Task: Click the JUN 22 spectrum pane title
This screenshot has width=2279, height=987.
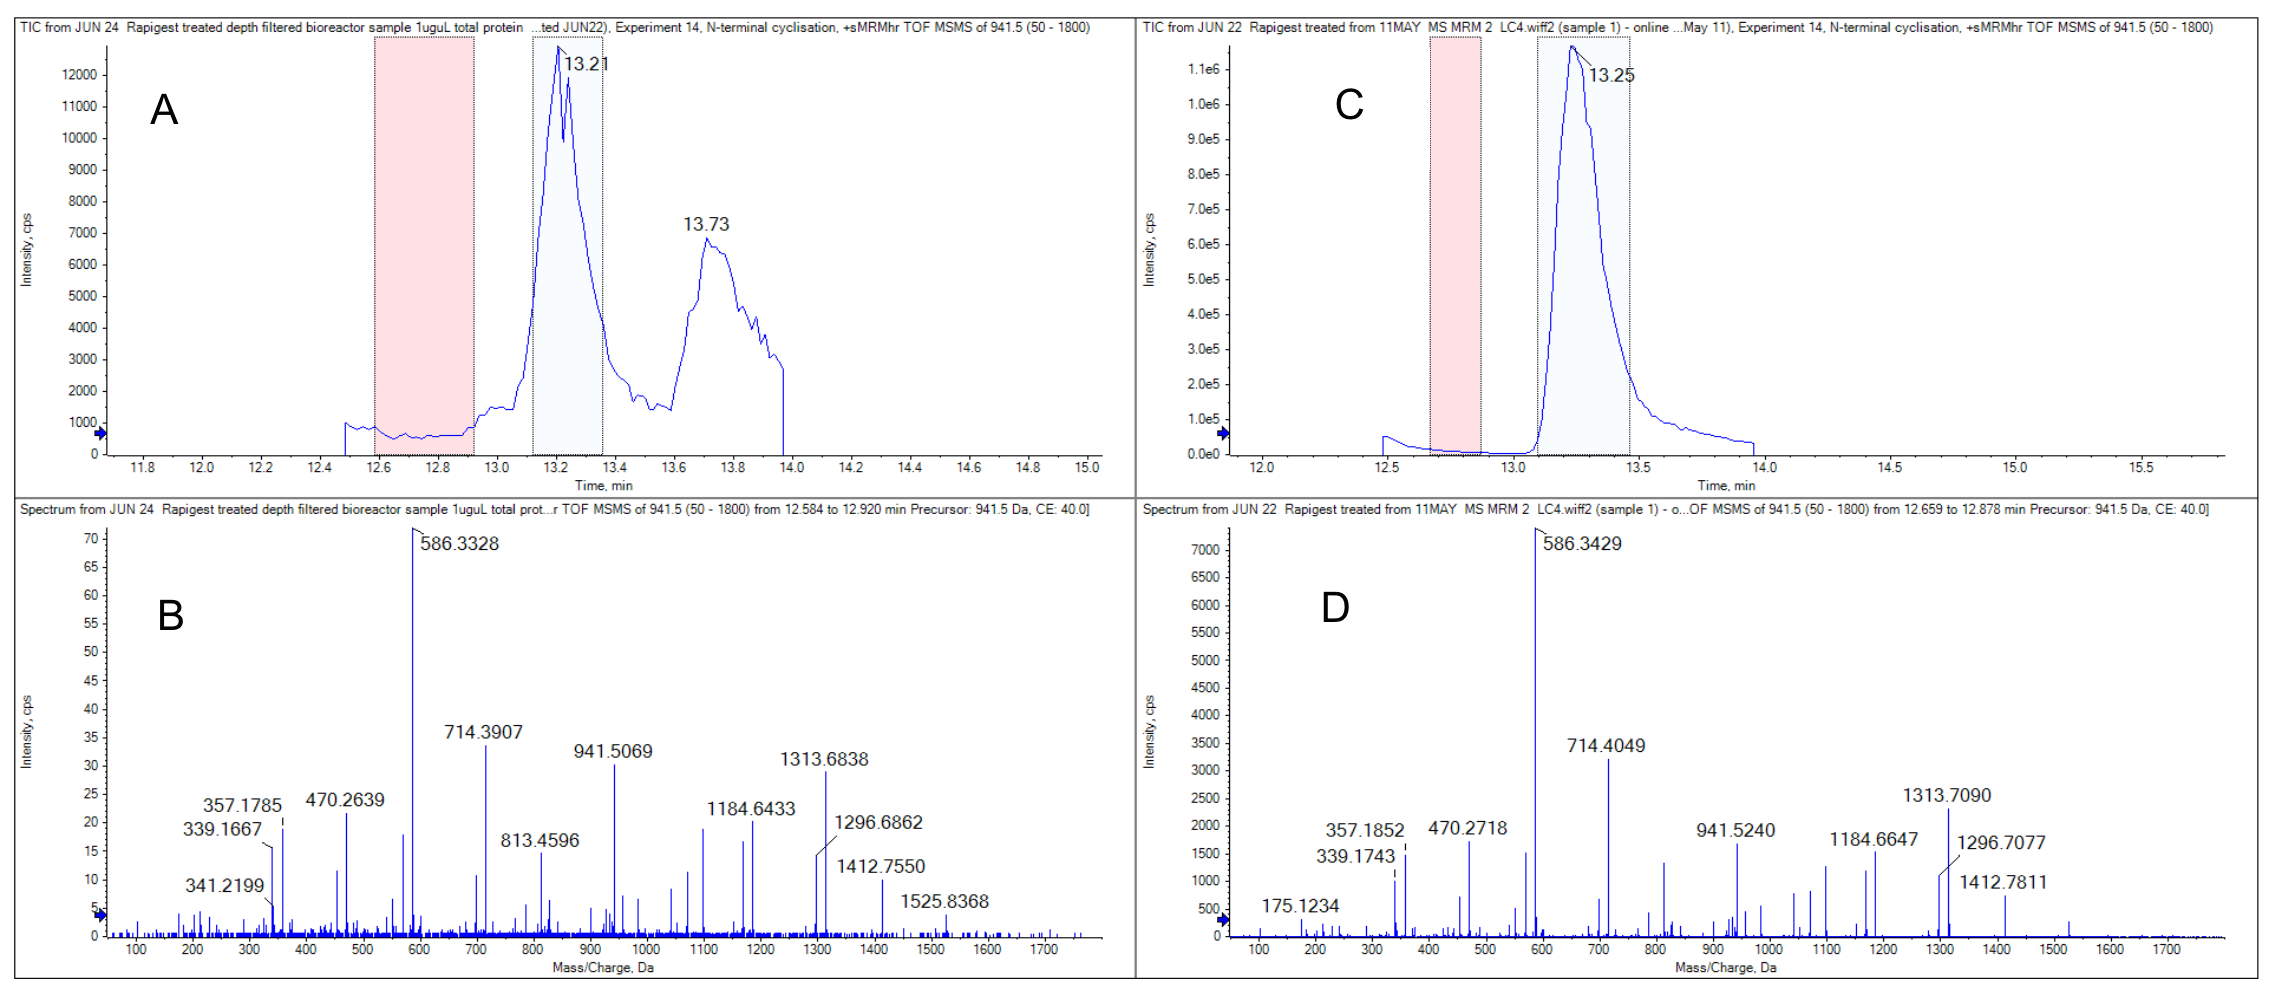Action: click(x=1676, y=509)
